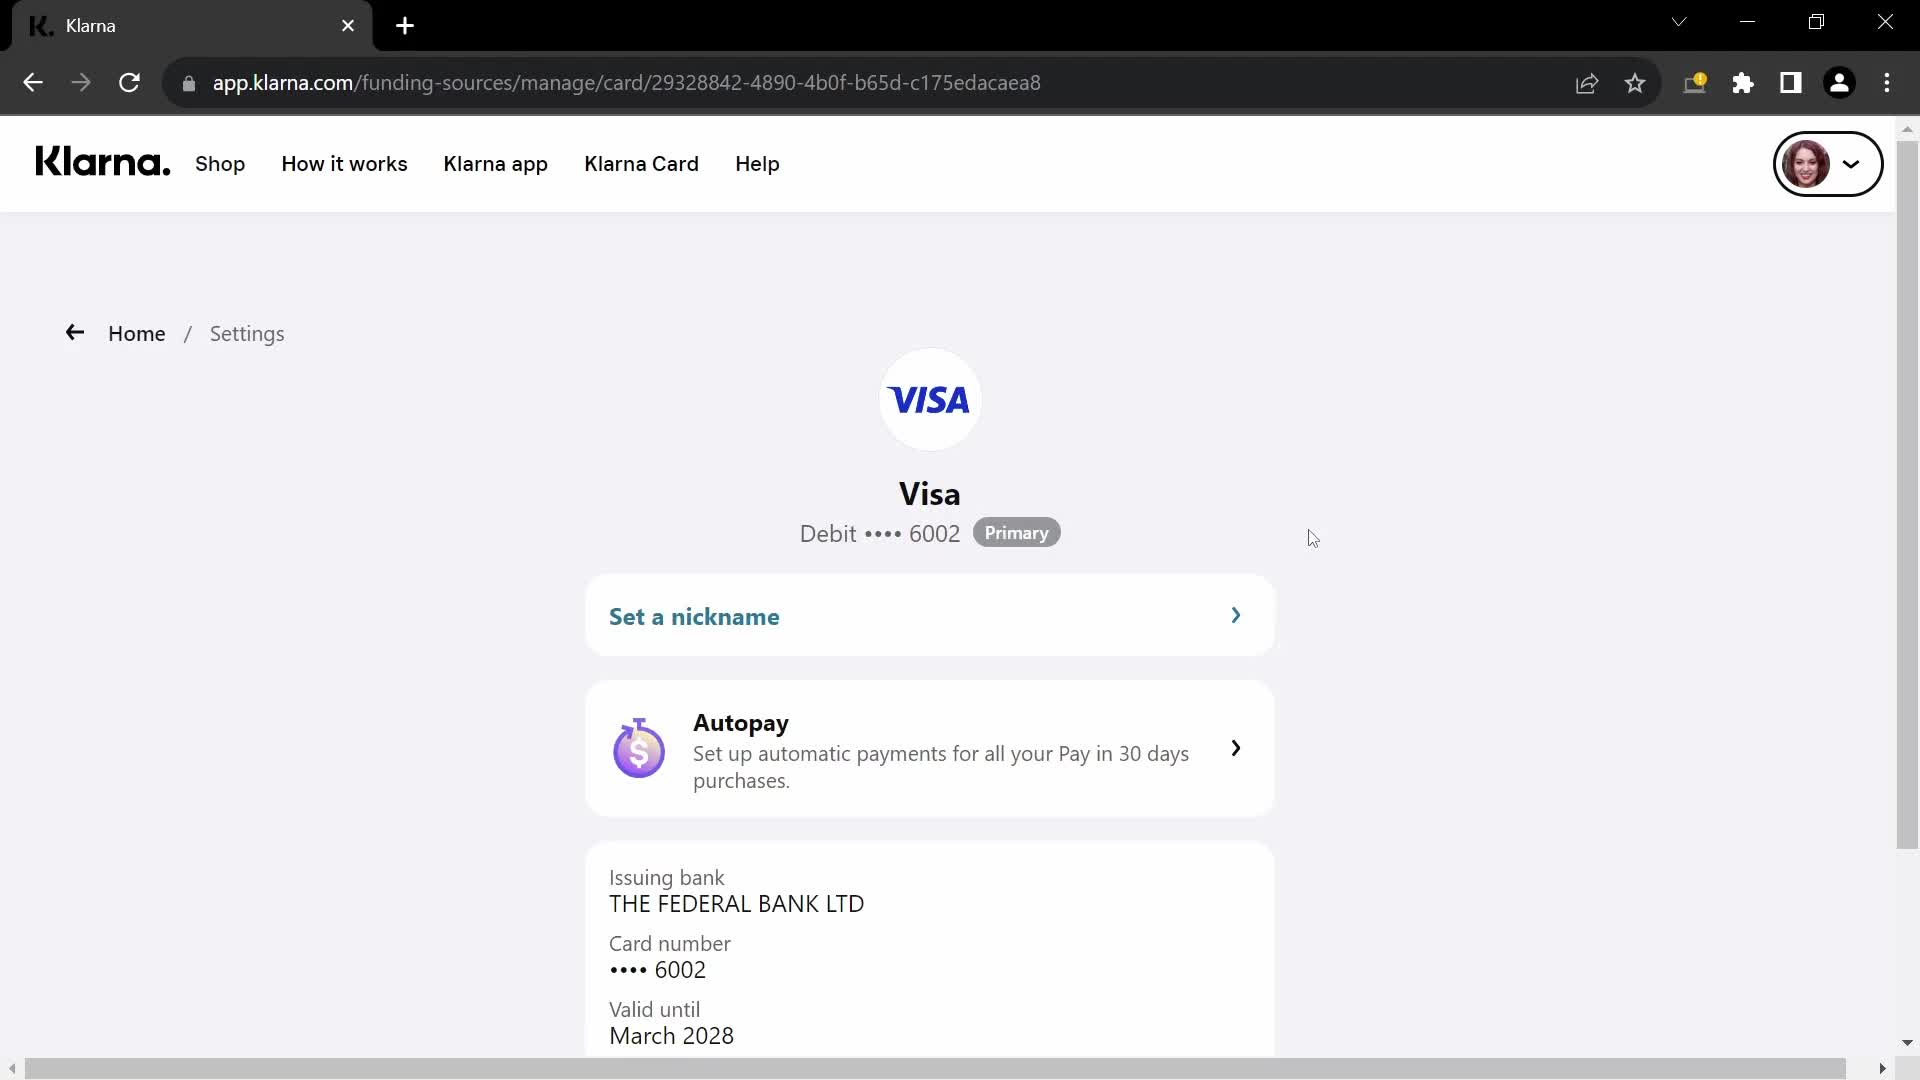The width and height of the screenshot is (1920, 1080).
Task: Click the scroll up arrow
Action: coord(1907,129)
